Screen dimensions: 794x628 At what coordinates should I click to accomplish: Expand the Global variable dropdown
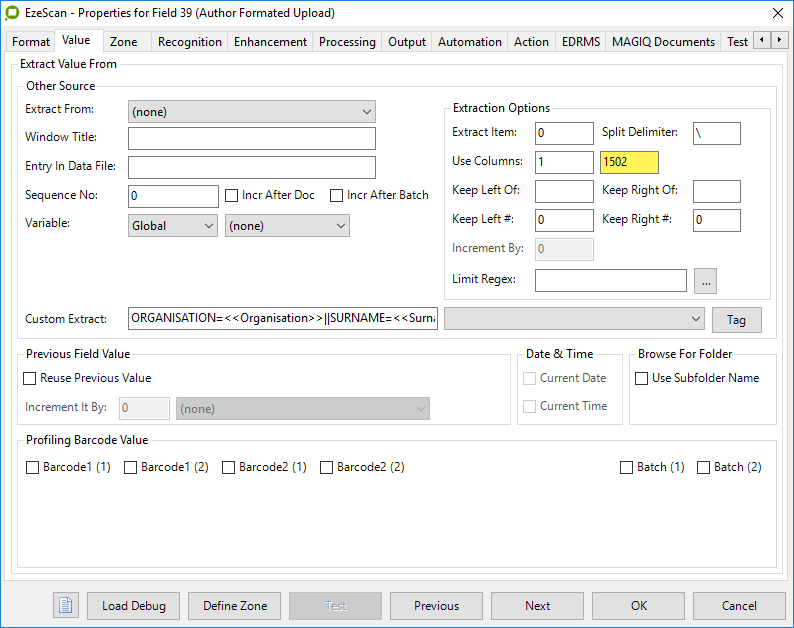click(x=173, y=226)
